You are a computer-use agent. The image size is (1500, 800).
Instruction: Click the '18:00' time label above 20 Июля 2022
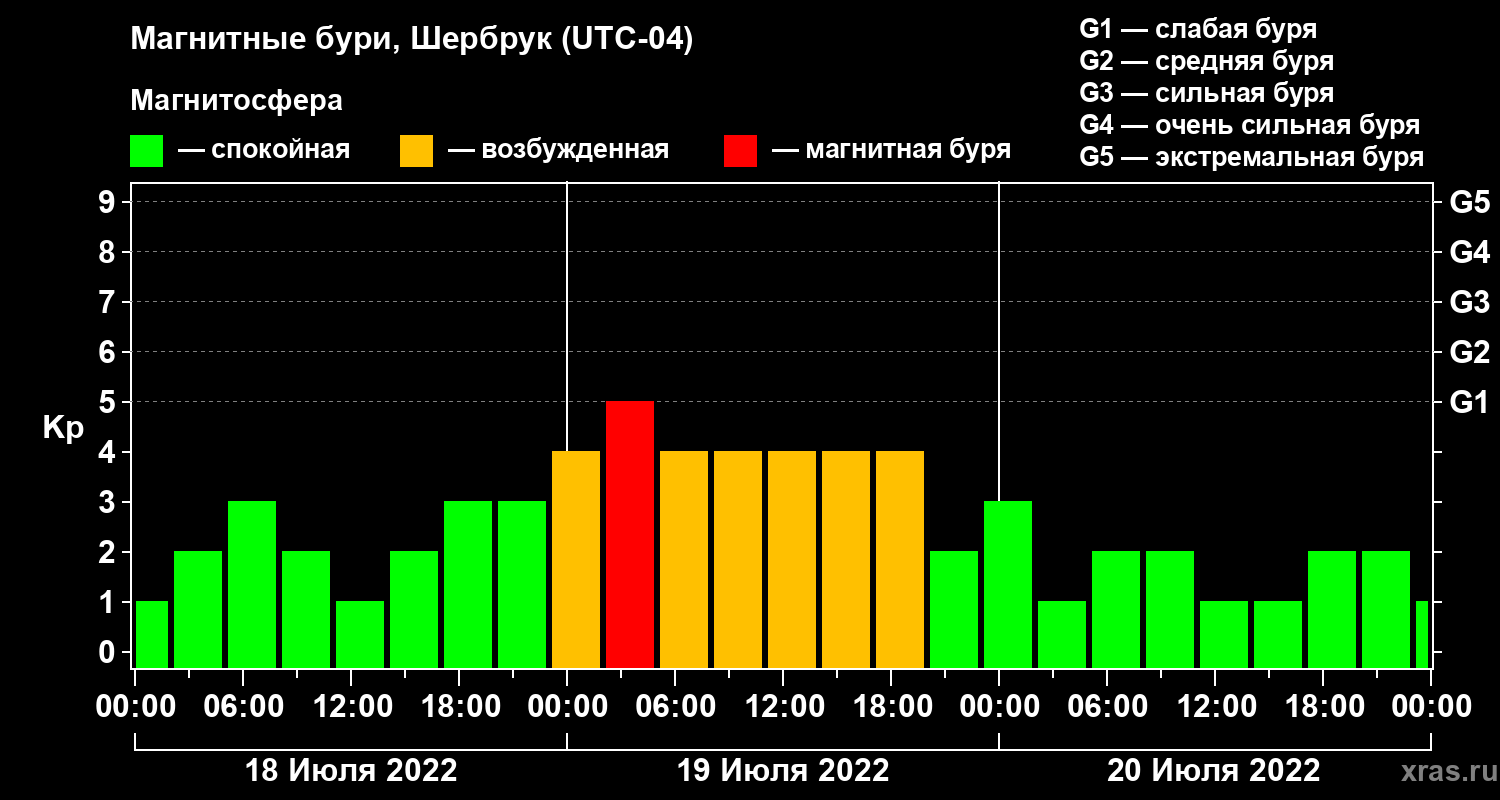(1323, 707)
